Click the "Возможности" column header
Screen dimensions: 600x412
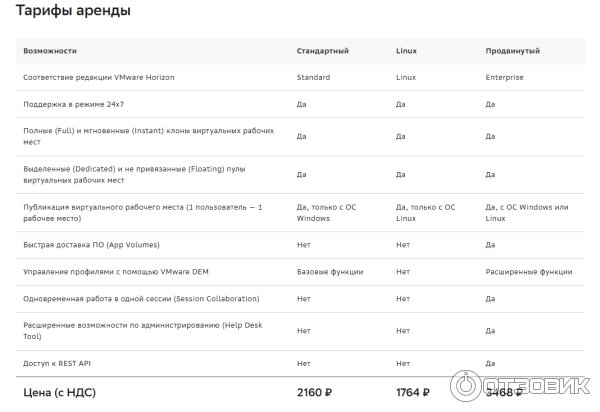(50, 50)
